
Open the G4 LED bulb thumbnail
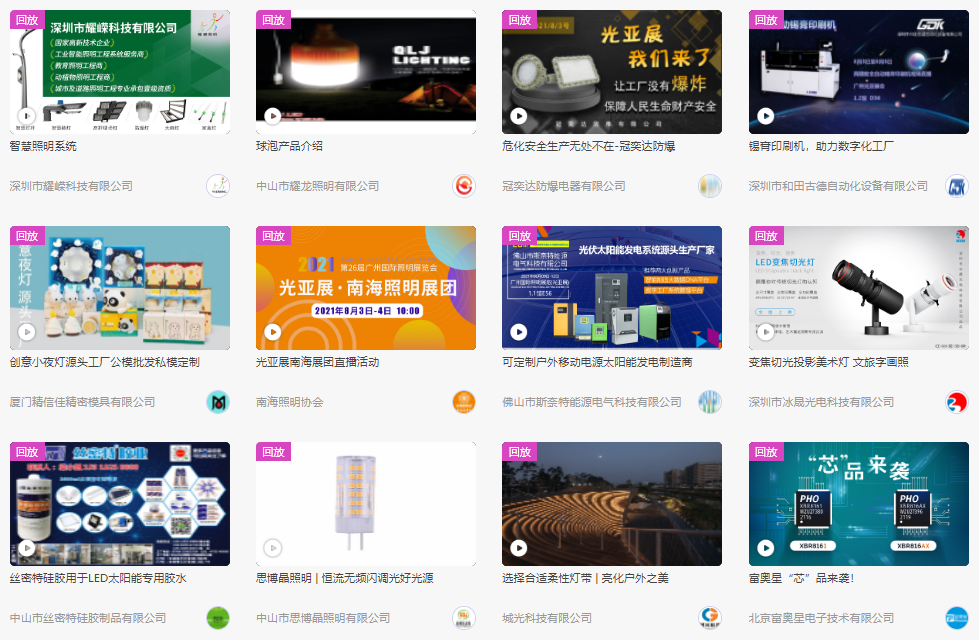coord(366,504)
